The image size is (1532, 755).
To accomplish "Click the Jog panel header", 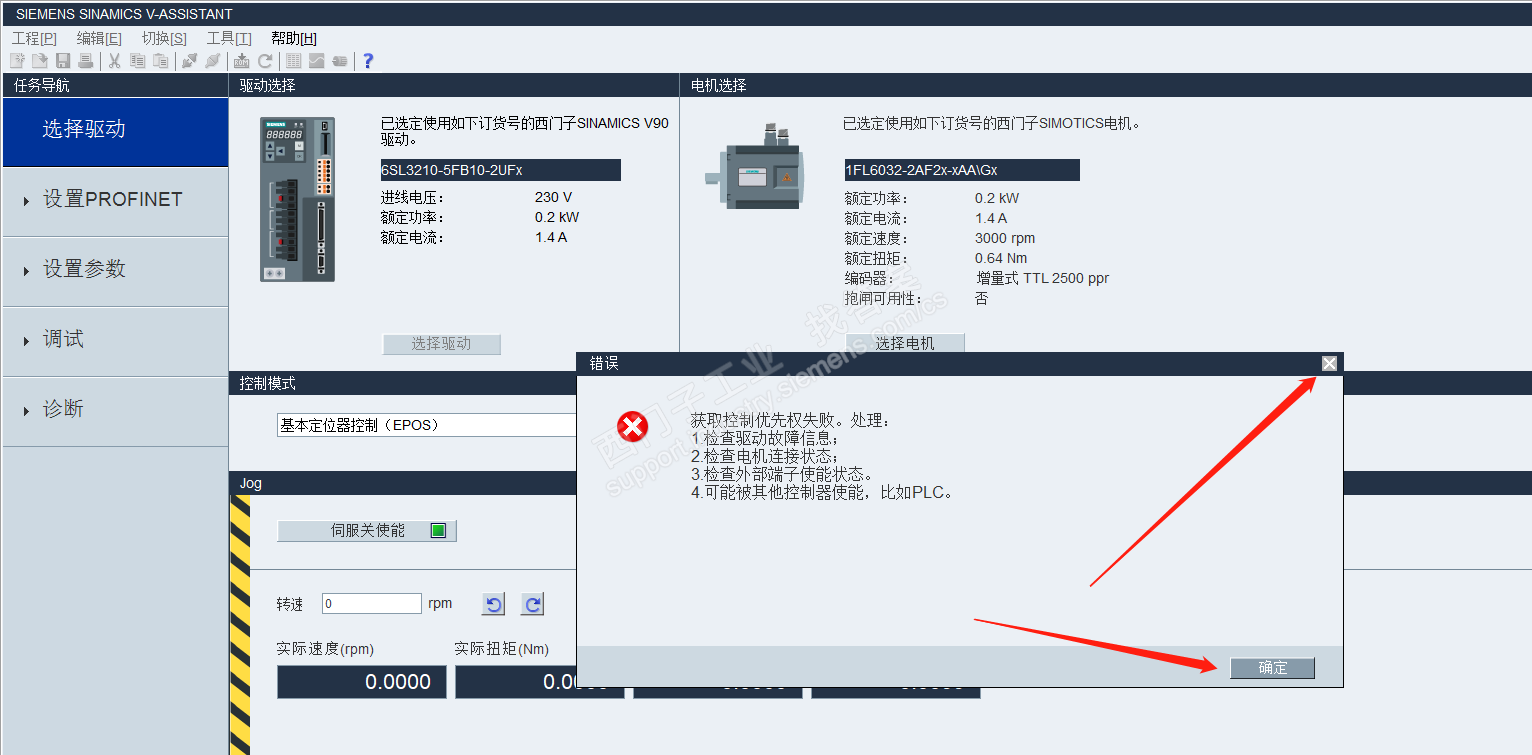I will [x=403, y=484].
